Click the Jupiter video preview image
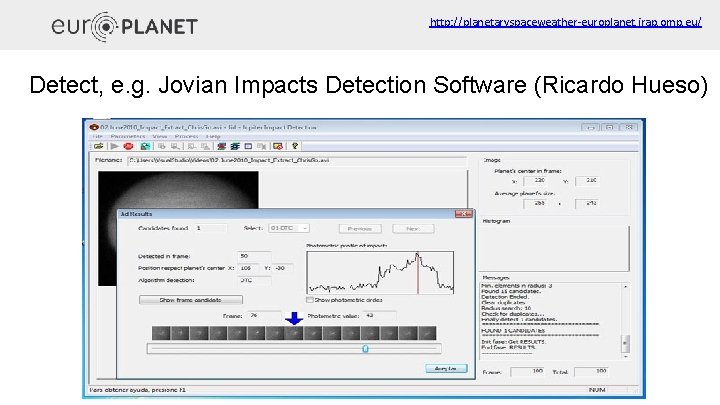The image size is (720, 405). (178, 191)
